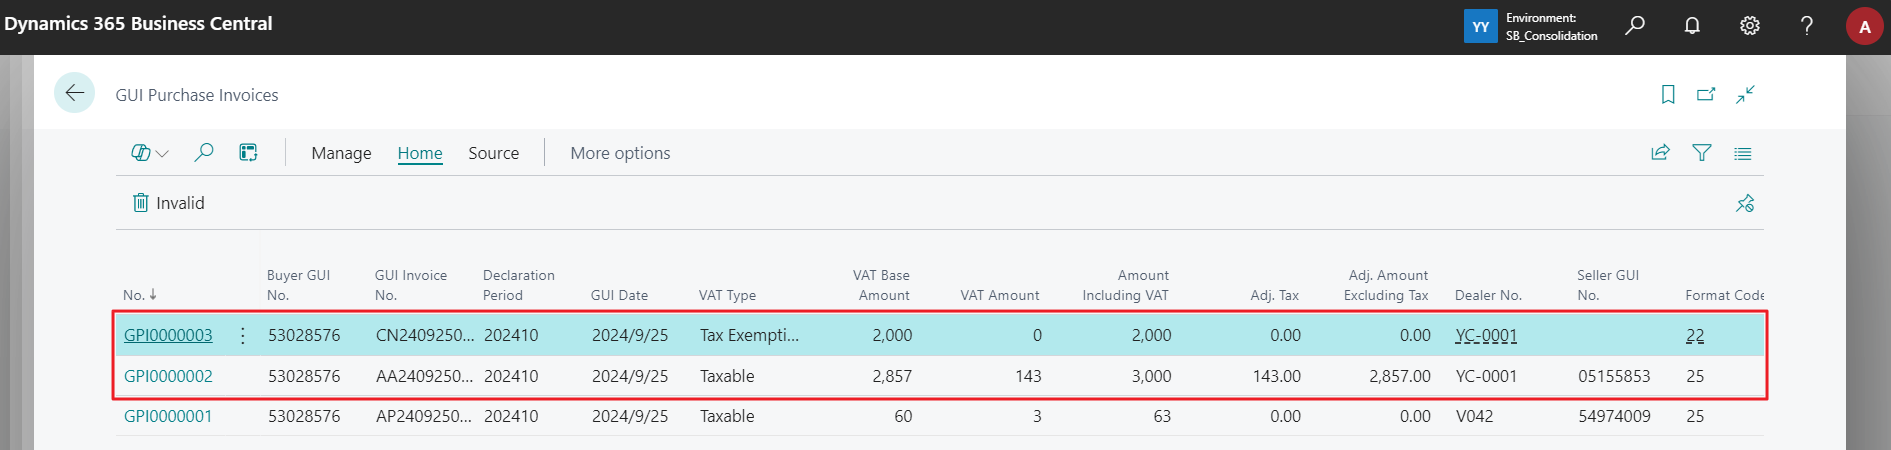This screenshot has width=1891, height=450.
Task: Click VAT Type column header
Action: tap(727, 295)
